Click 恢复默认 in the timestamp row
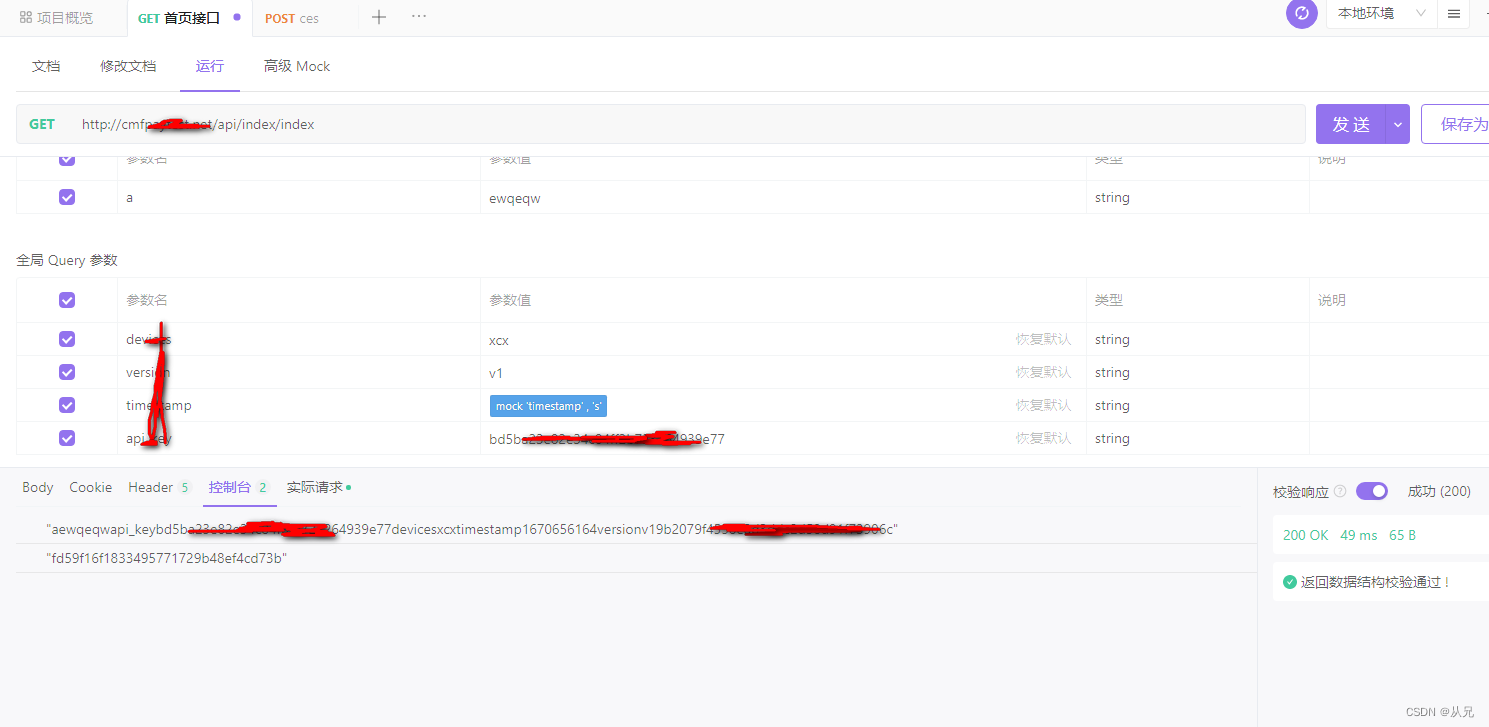Image resolution: width=1489 pixels, height=727 pixels. pyautogui.click(x=1043, y=405)
